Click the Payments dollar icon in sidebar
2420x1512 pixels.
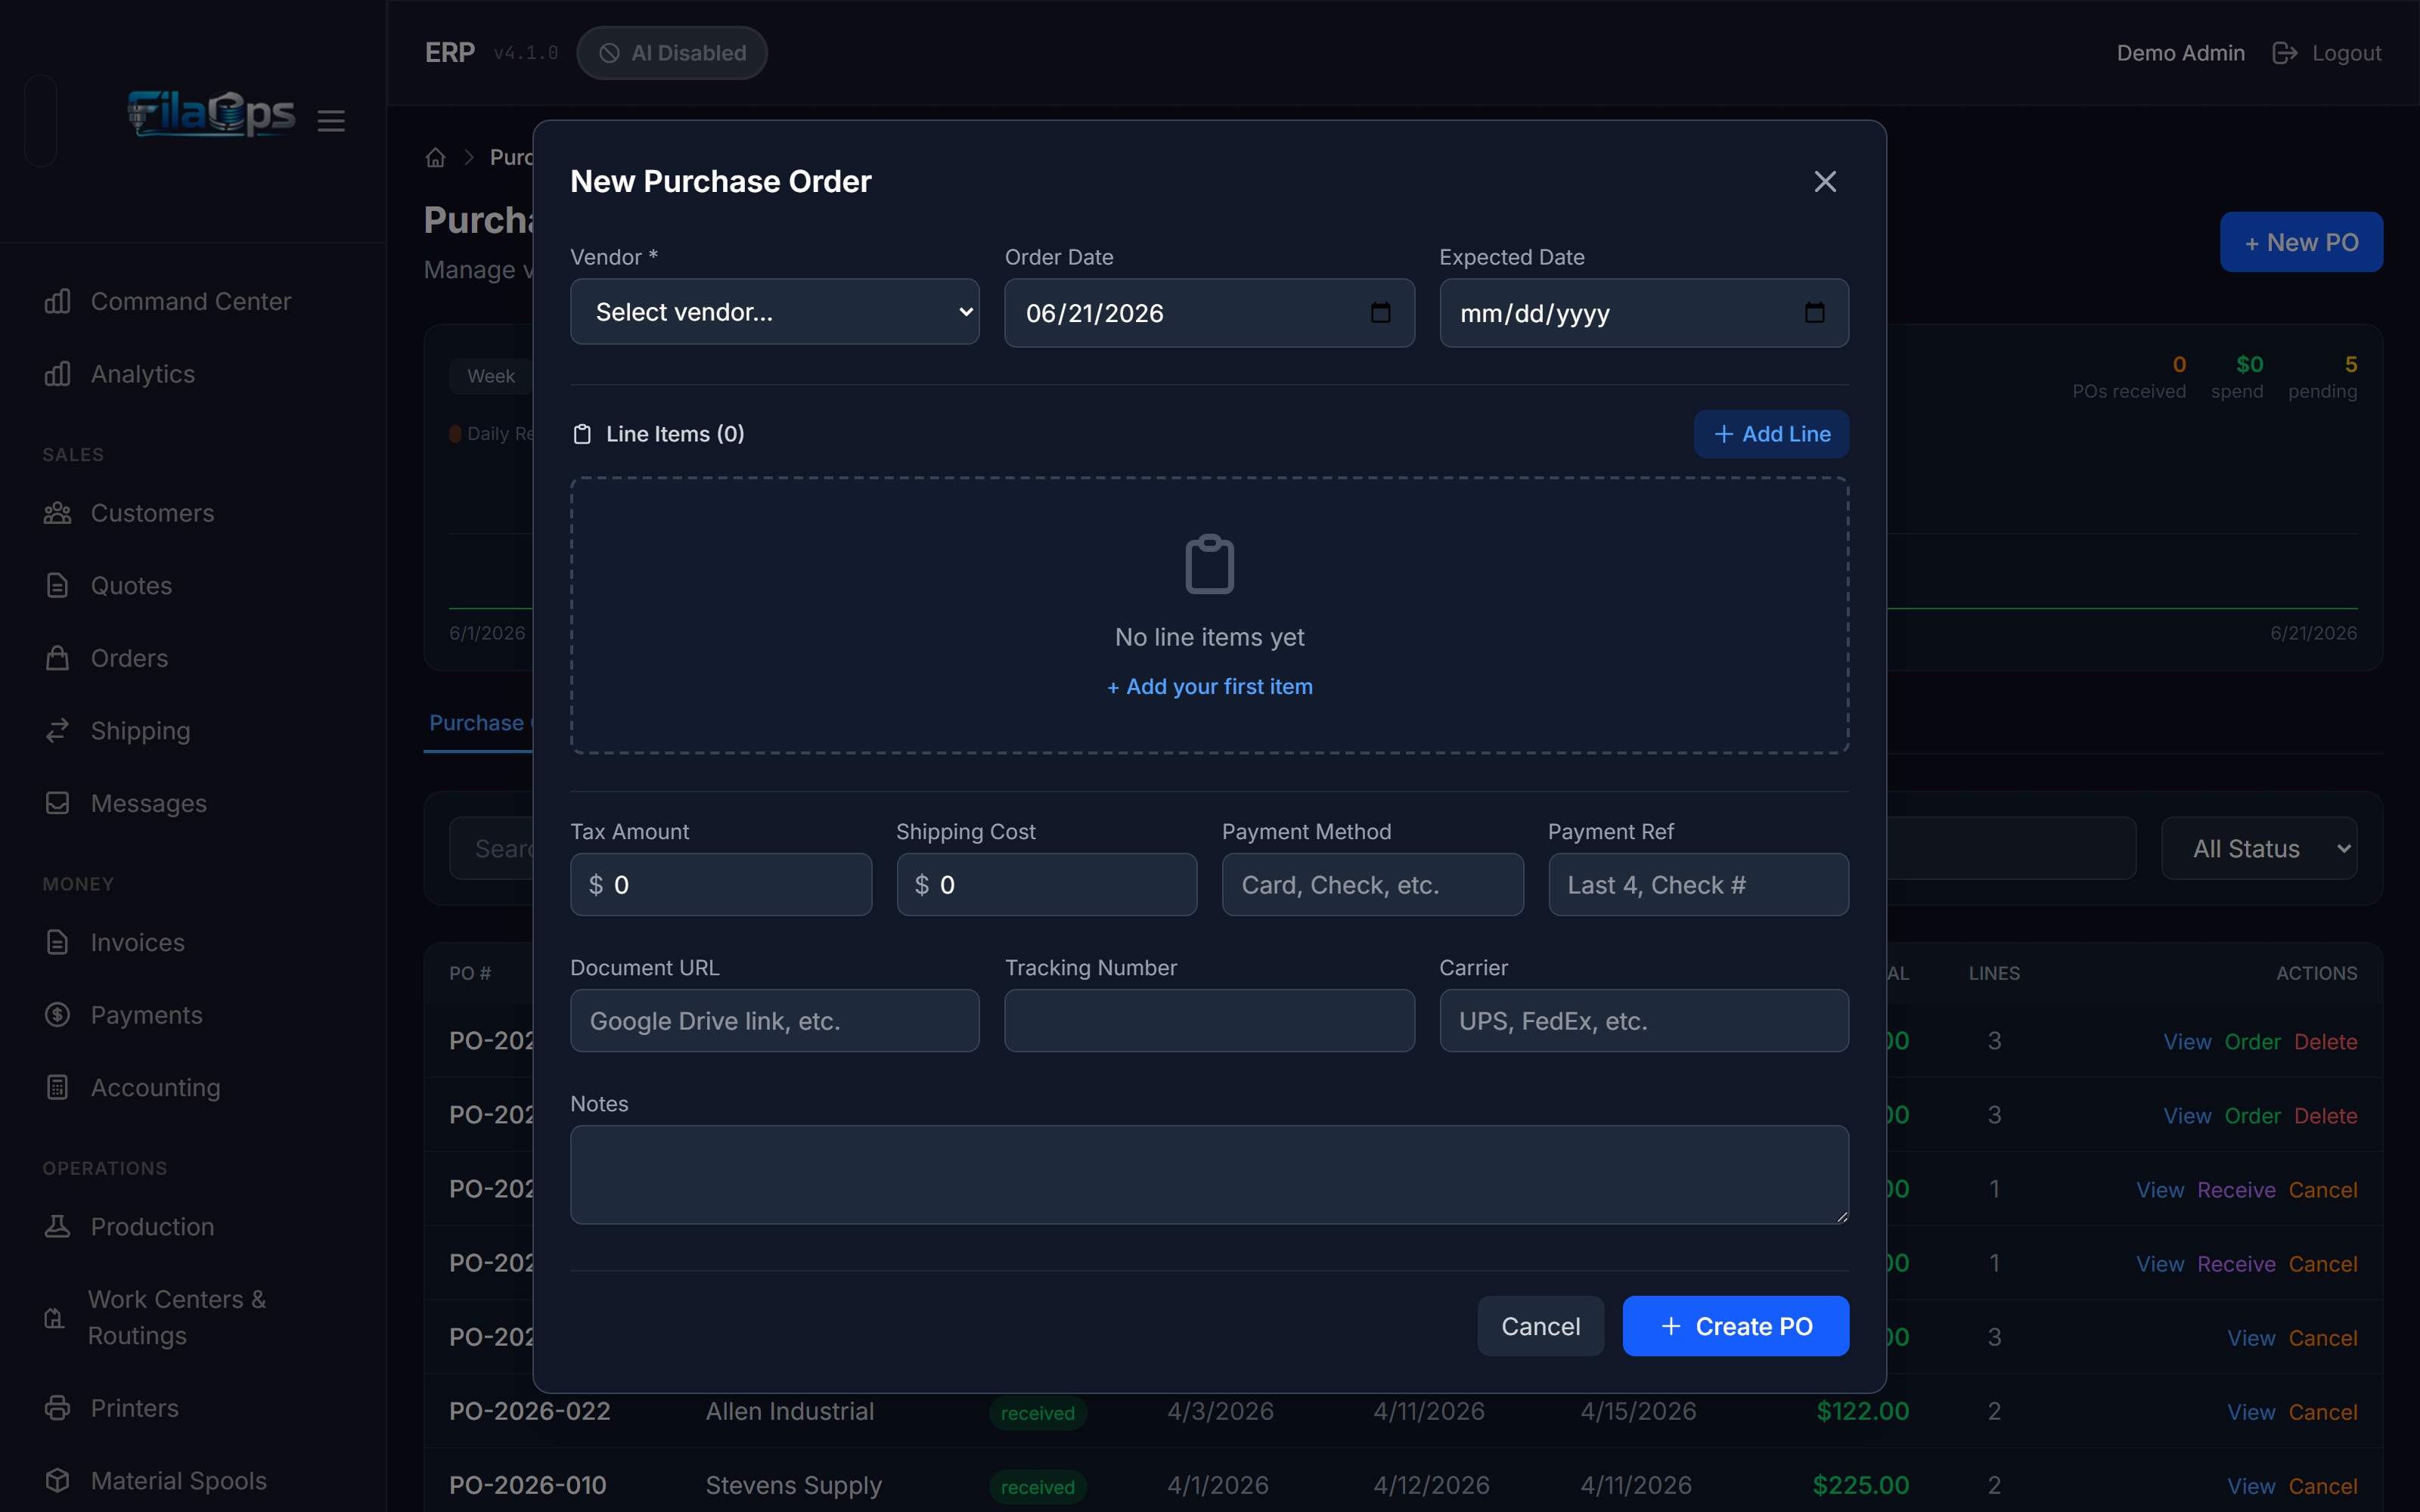click(57, 1014)
